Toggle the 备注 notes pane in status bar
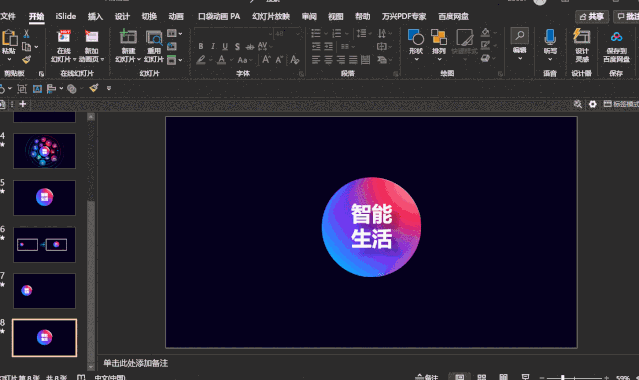This screenshot has width=639, height=380. 427,377
